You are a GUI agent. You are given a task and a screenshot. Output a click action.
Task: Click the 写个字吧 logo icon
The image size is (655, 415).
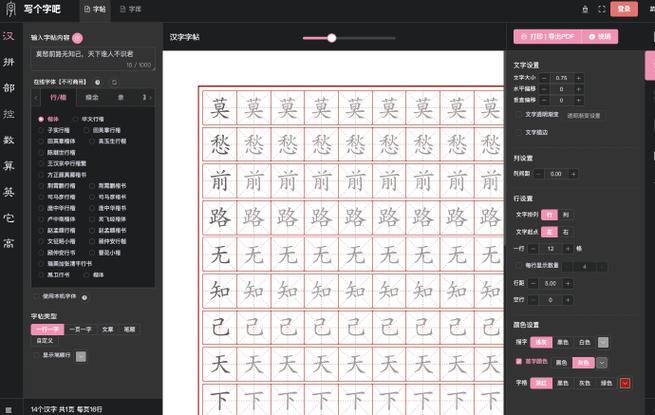point(10,9)
